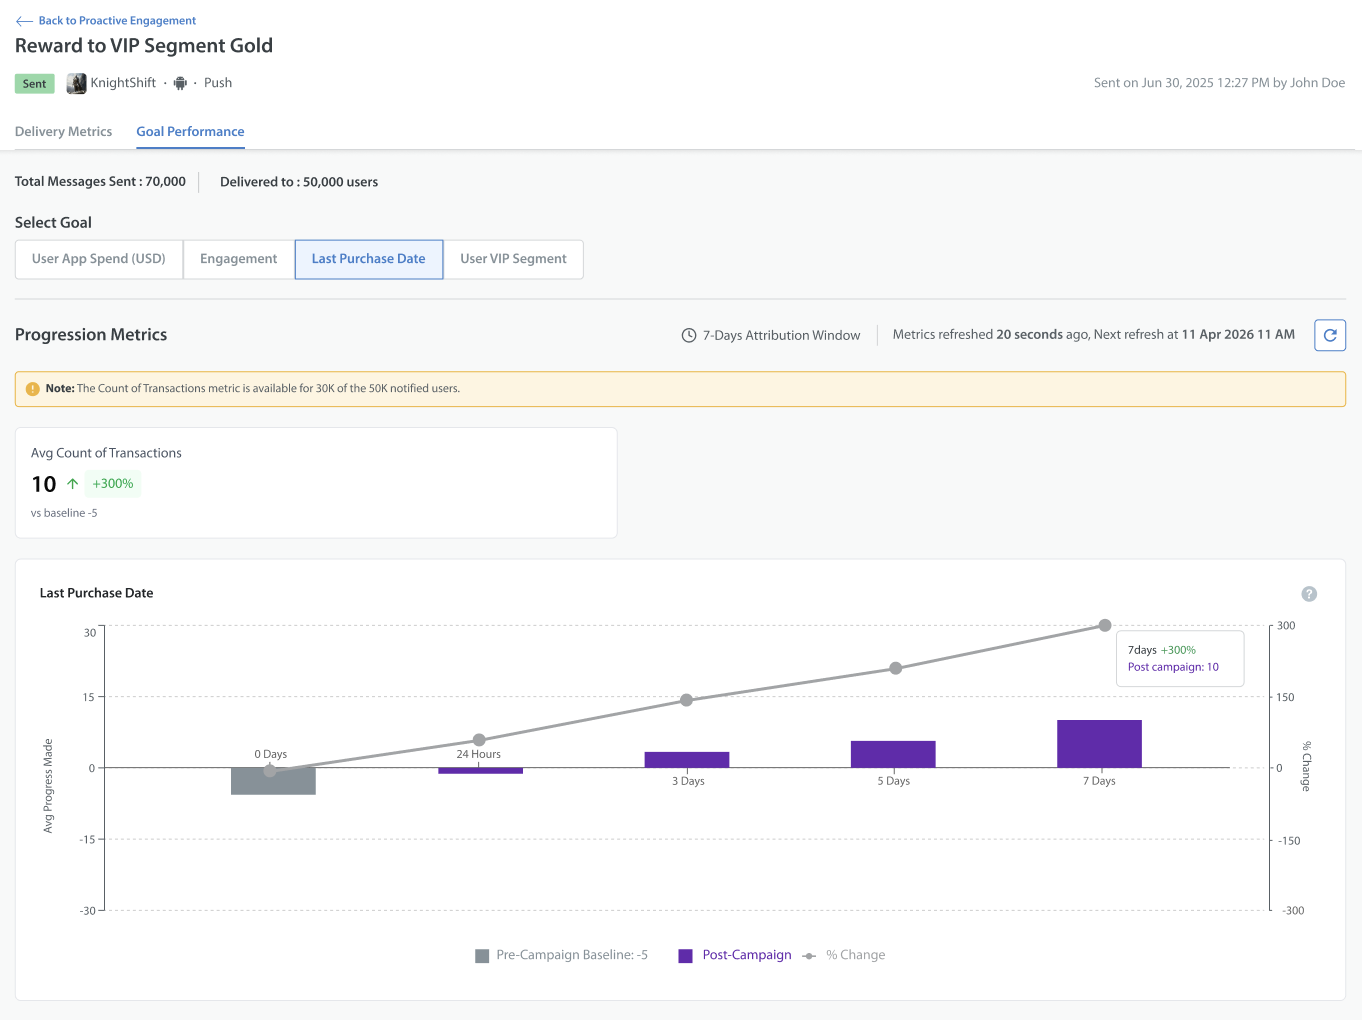Click the Android platform icon
The image size is (1362, 1020).
(x=180, y=83)
